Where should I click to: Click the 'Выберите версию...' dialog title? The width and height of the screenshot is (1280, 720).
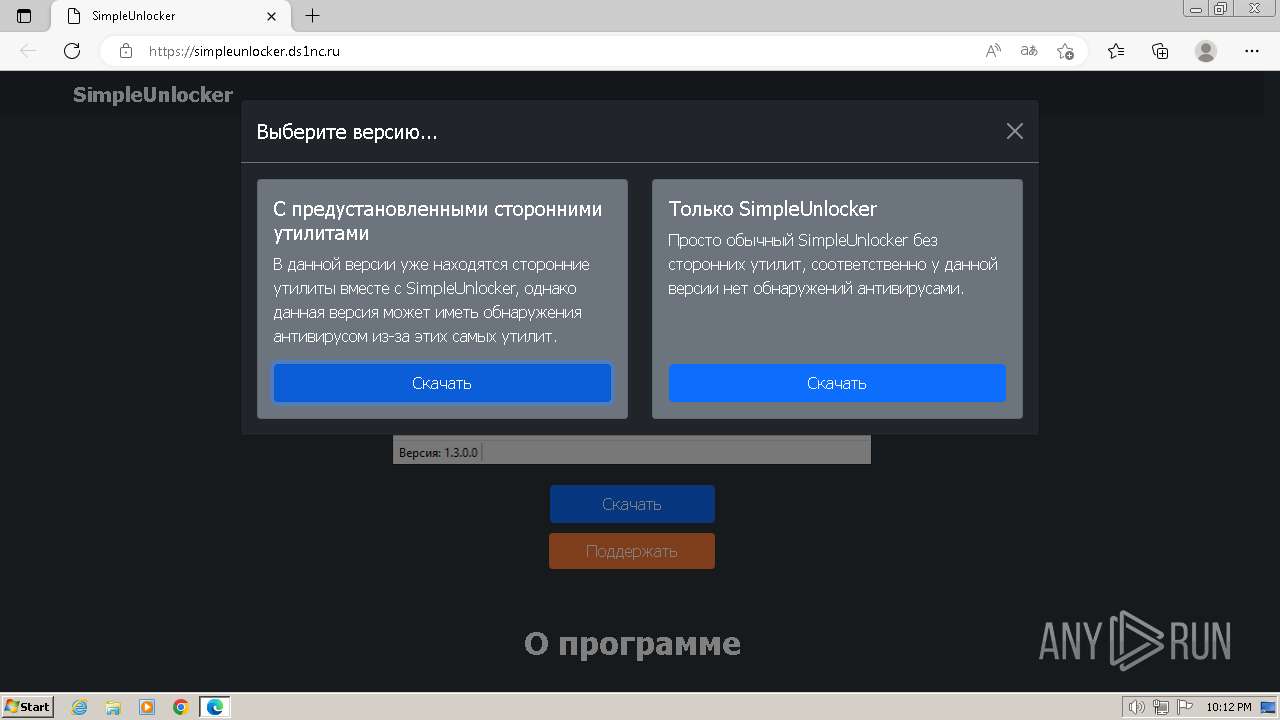click(347, 132)
